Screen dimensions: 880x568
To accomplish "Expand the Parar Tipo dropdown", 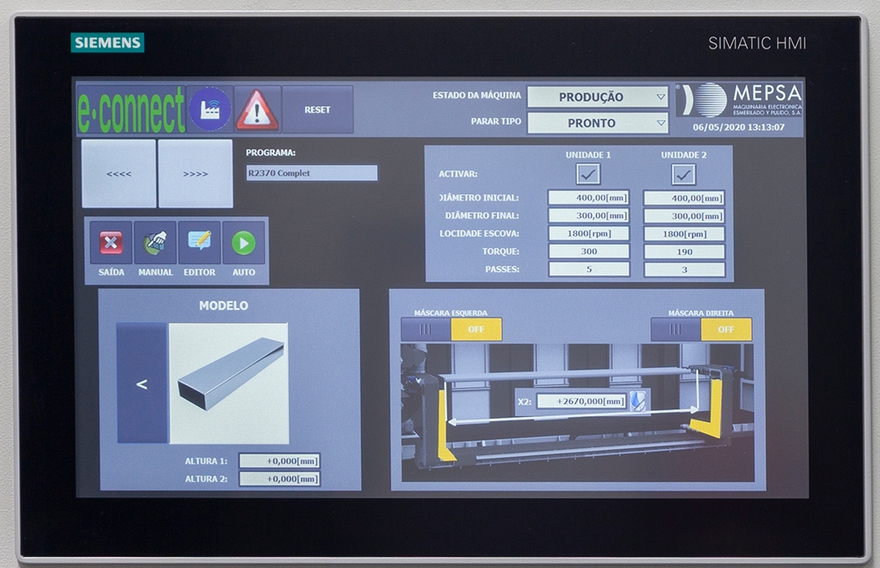I will pyautogui.click(x=598, y=123).
